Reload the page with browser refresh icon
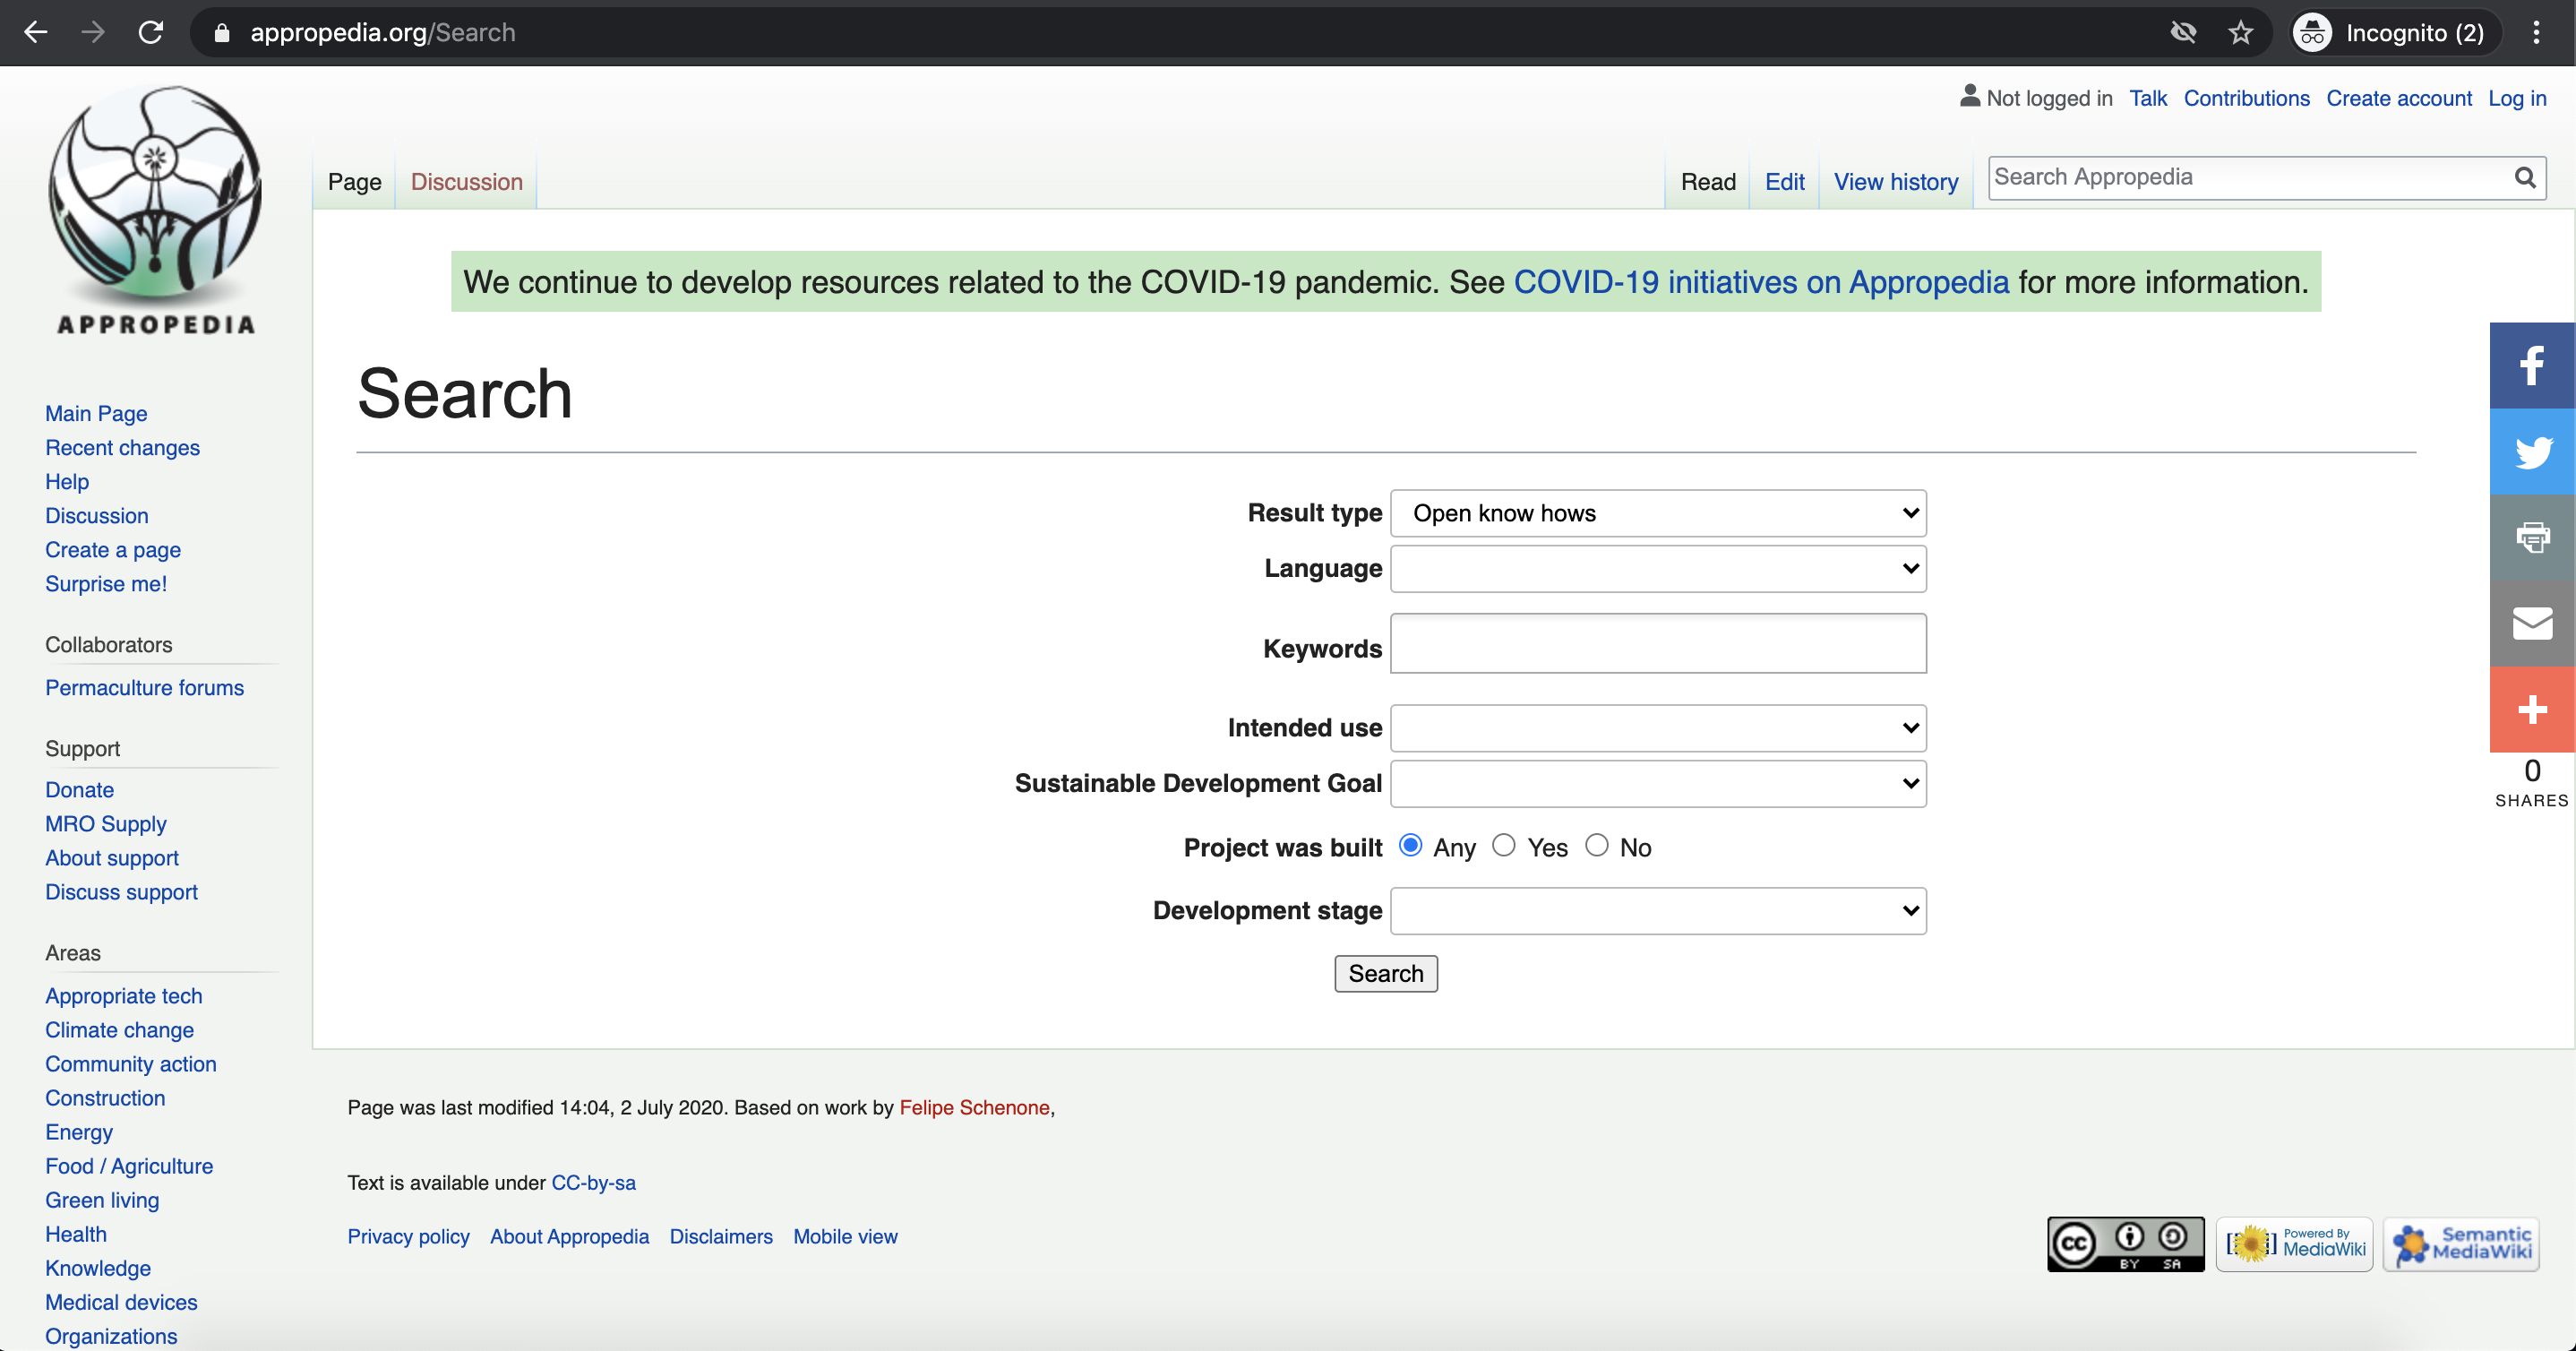 pyautogui.click(x=151, y=33)
